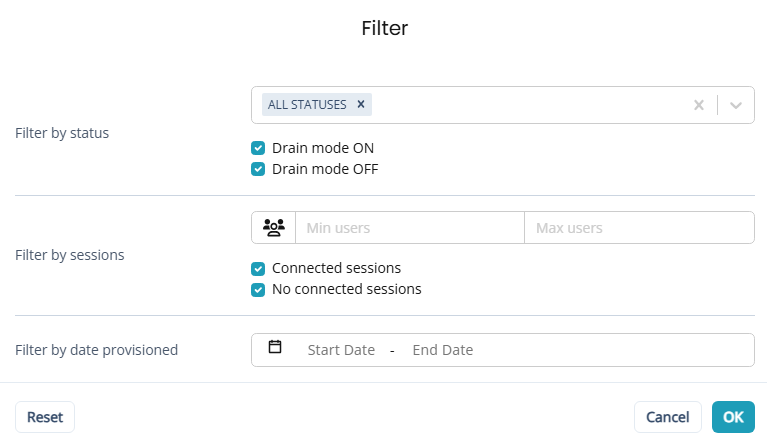Expand the status dropdown chevron

pyautogui.click(x=736, y=105)
